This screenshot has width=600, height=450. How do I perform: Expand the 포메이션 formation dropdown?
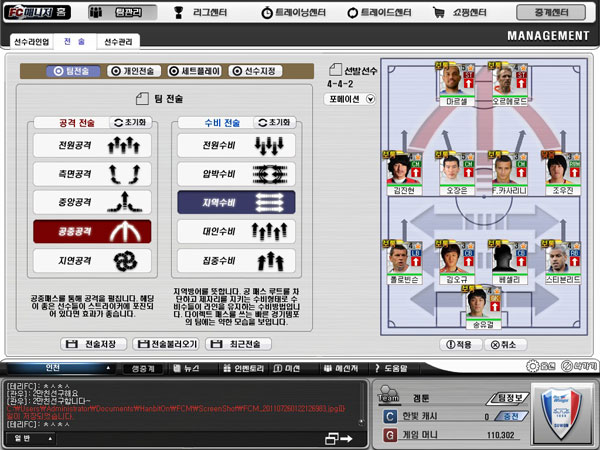352,99
